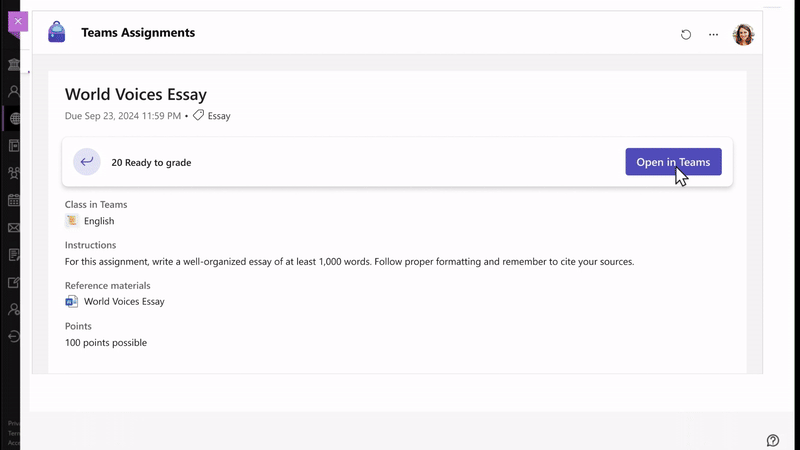Click the Open in Teams button

tap(673, 162)
